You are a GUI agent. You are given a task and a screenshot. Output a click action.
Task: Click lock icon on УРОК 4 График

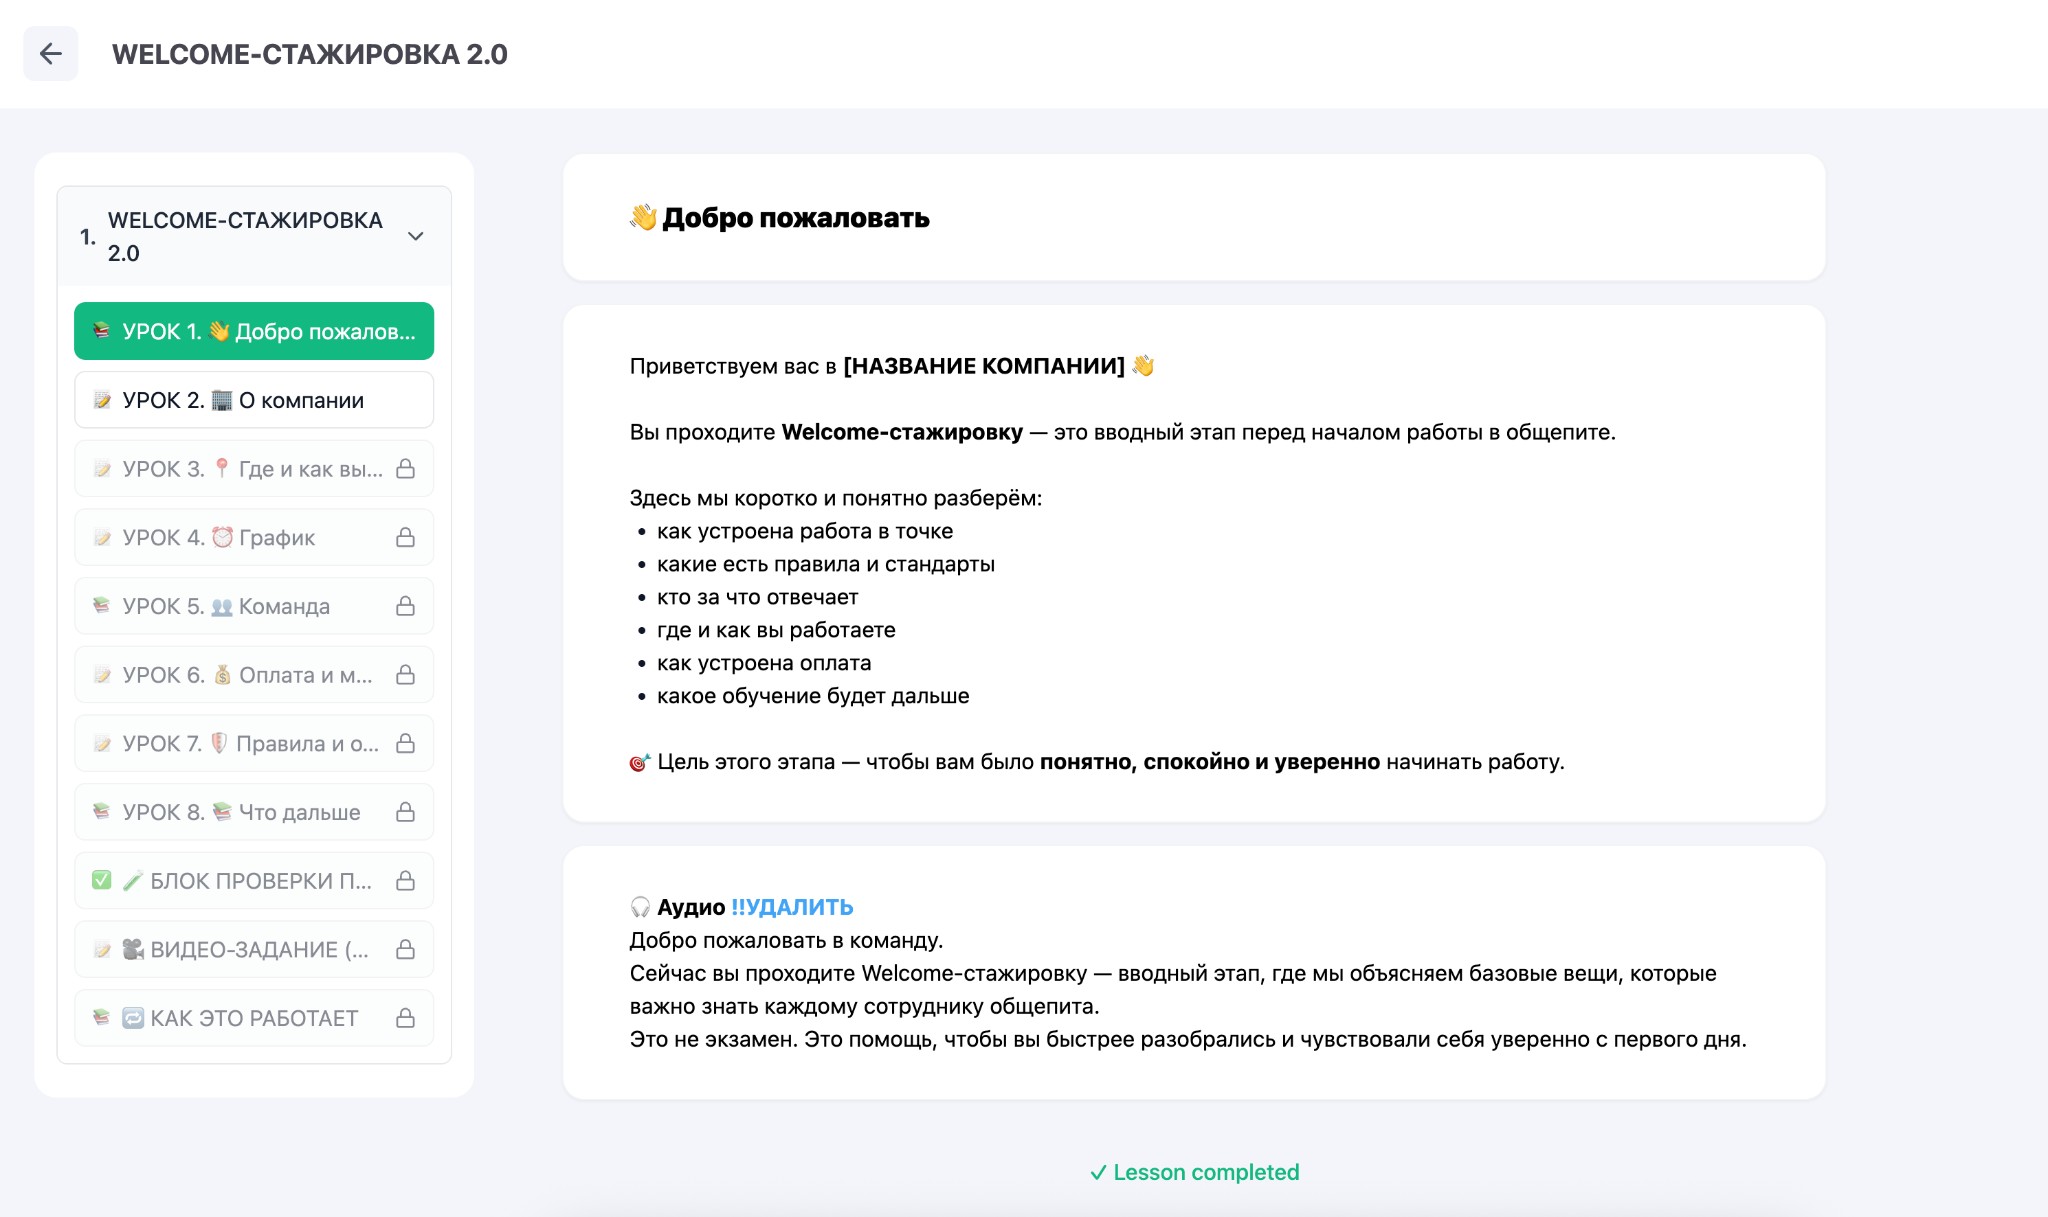tap(405, 538)
